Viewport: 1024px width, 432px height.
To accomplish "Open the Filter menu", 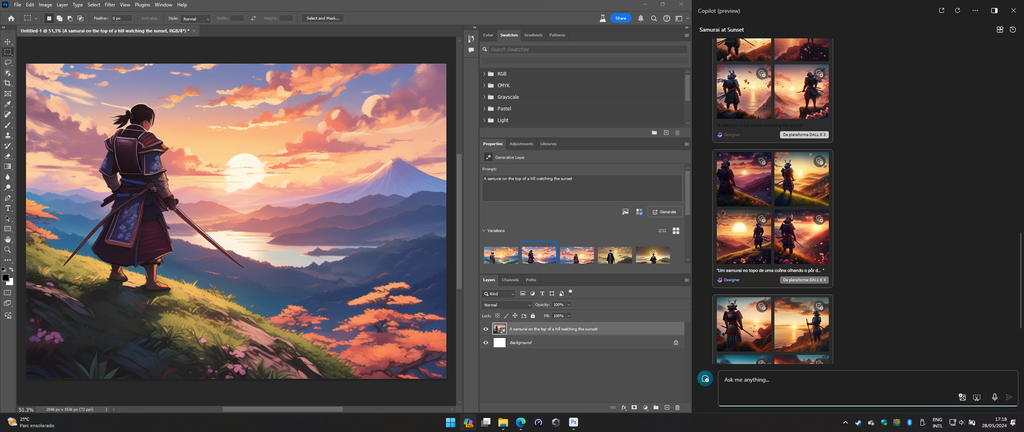I will 110,5.
